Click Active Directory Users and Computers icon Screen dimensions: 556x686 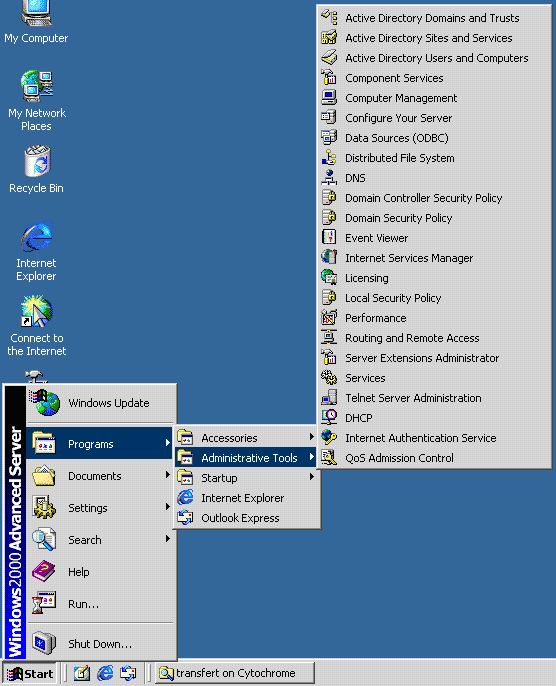tap(329, 58)
